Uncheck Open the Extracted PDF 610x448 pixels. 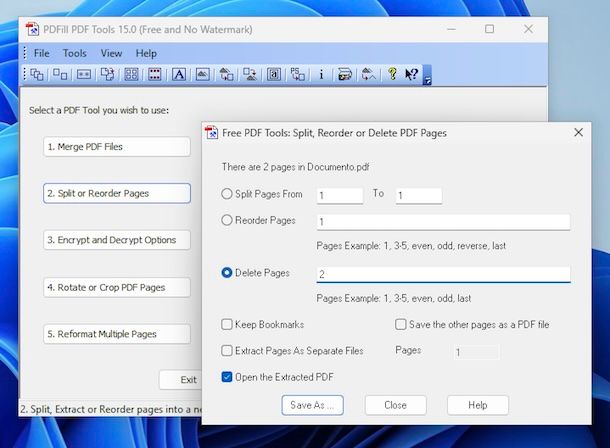tap(227, 377)
